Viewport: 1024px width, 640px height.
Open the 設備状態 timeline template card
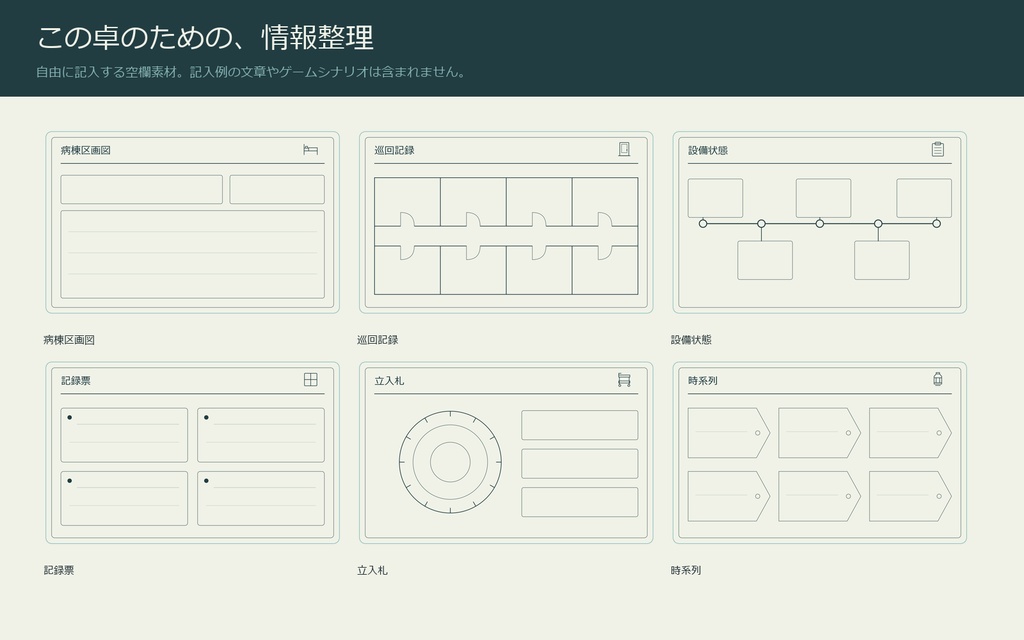click(x=820, y=223)
